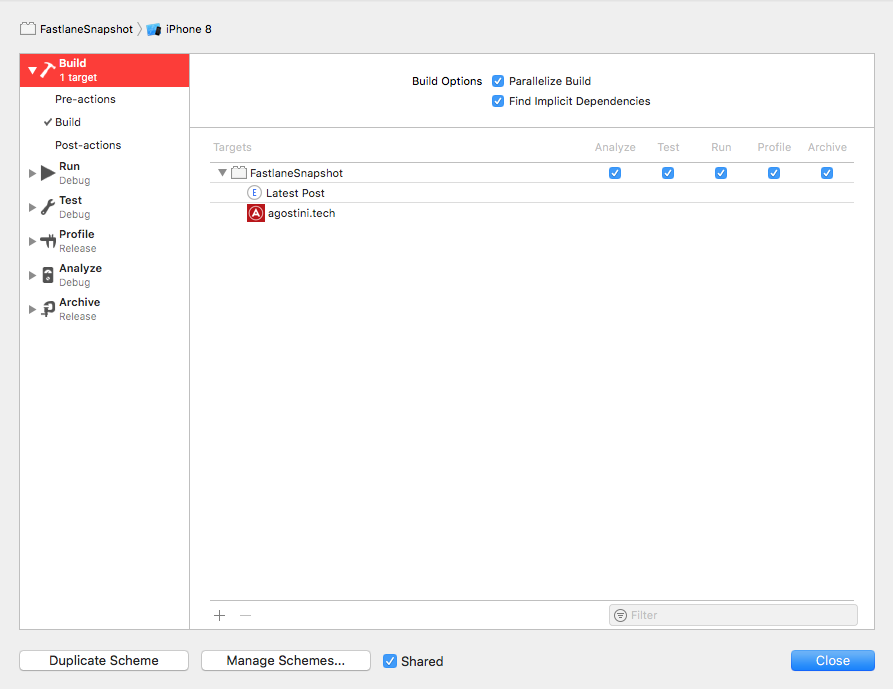The width and height of the screenshot is (893, 689).
Task: Click the Analyze icon in sidebar
Action: [x=48, y=275]
